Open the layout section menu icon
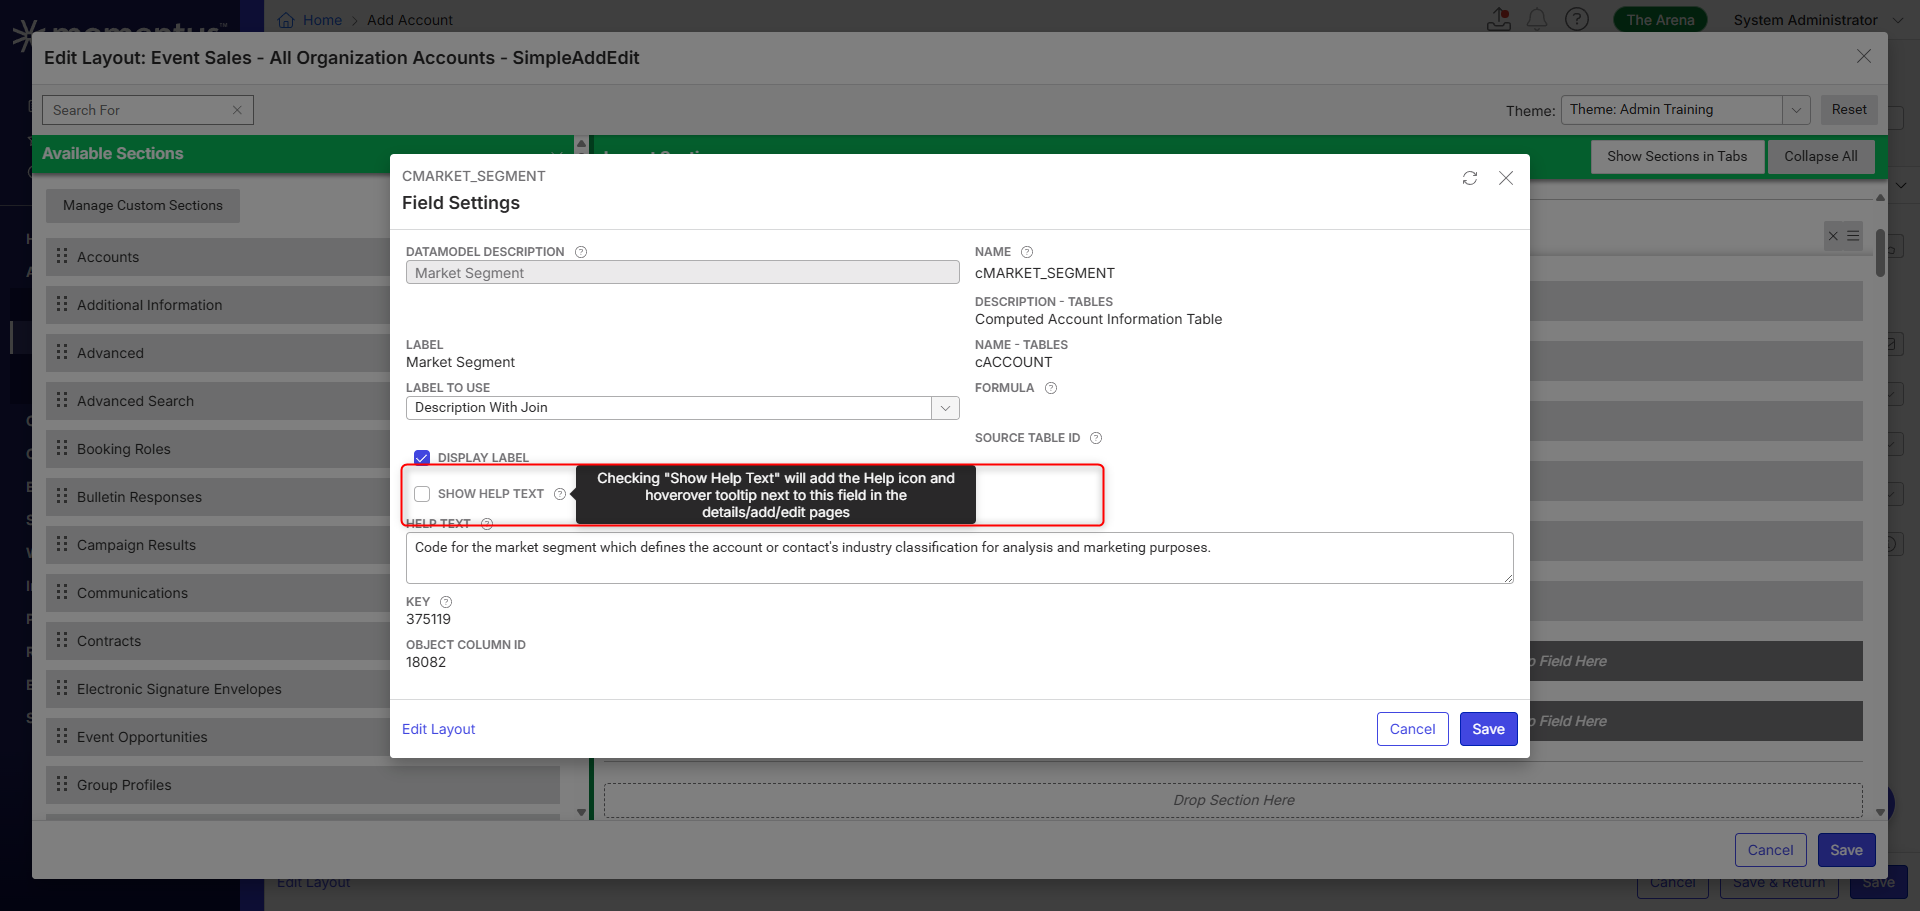The width and height of the screenshot is (1920, 911). (x=1853, y=236)
